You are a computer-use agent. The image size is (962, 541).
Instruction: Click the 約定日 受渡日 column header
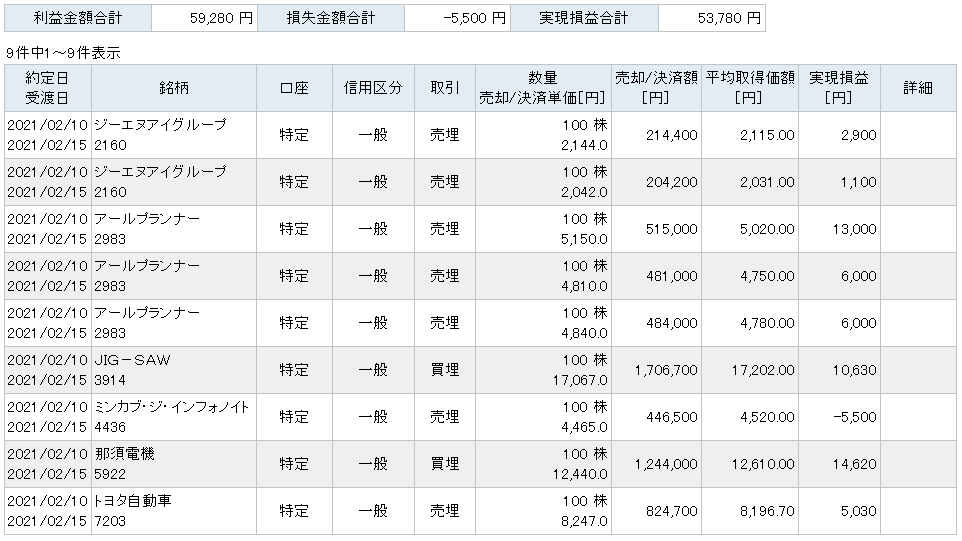point(47,88)
